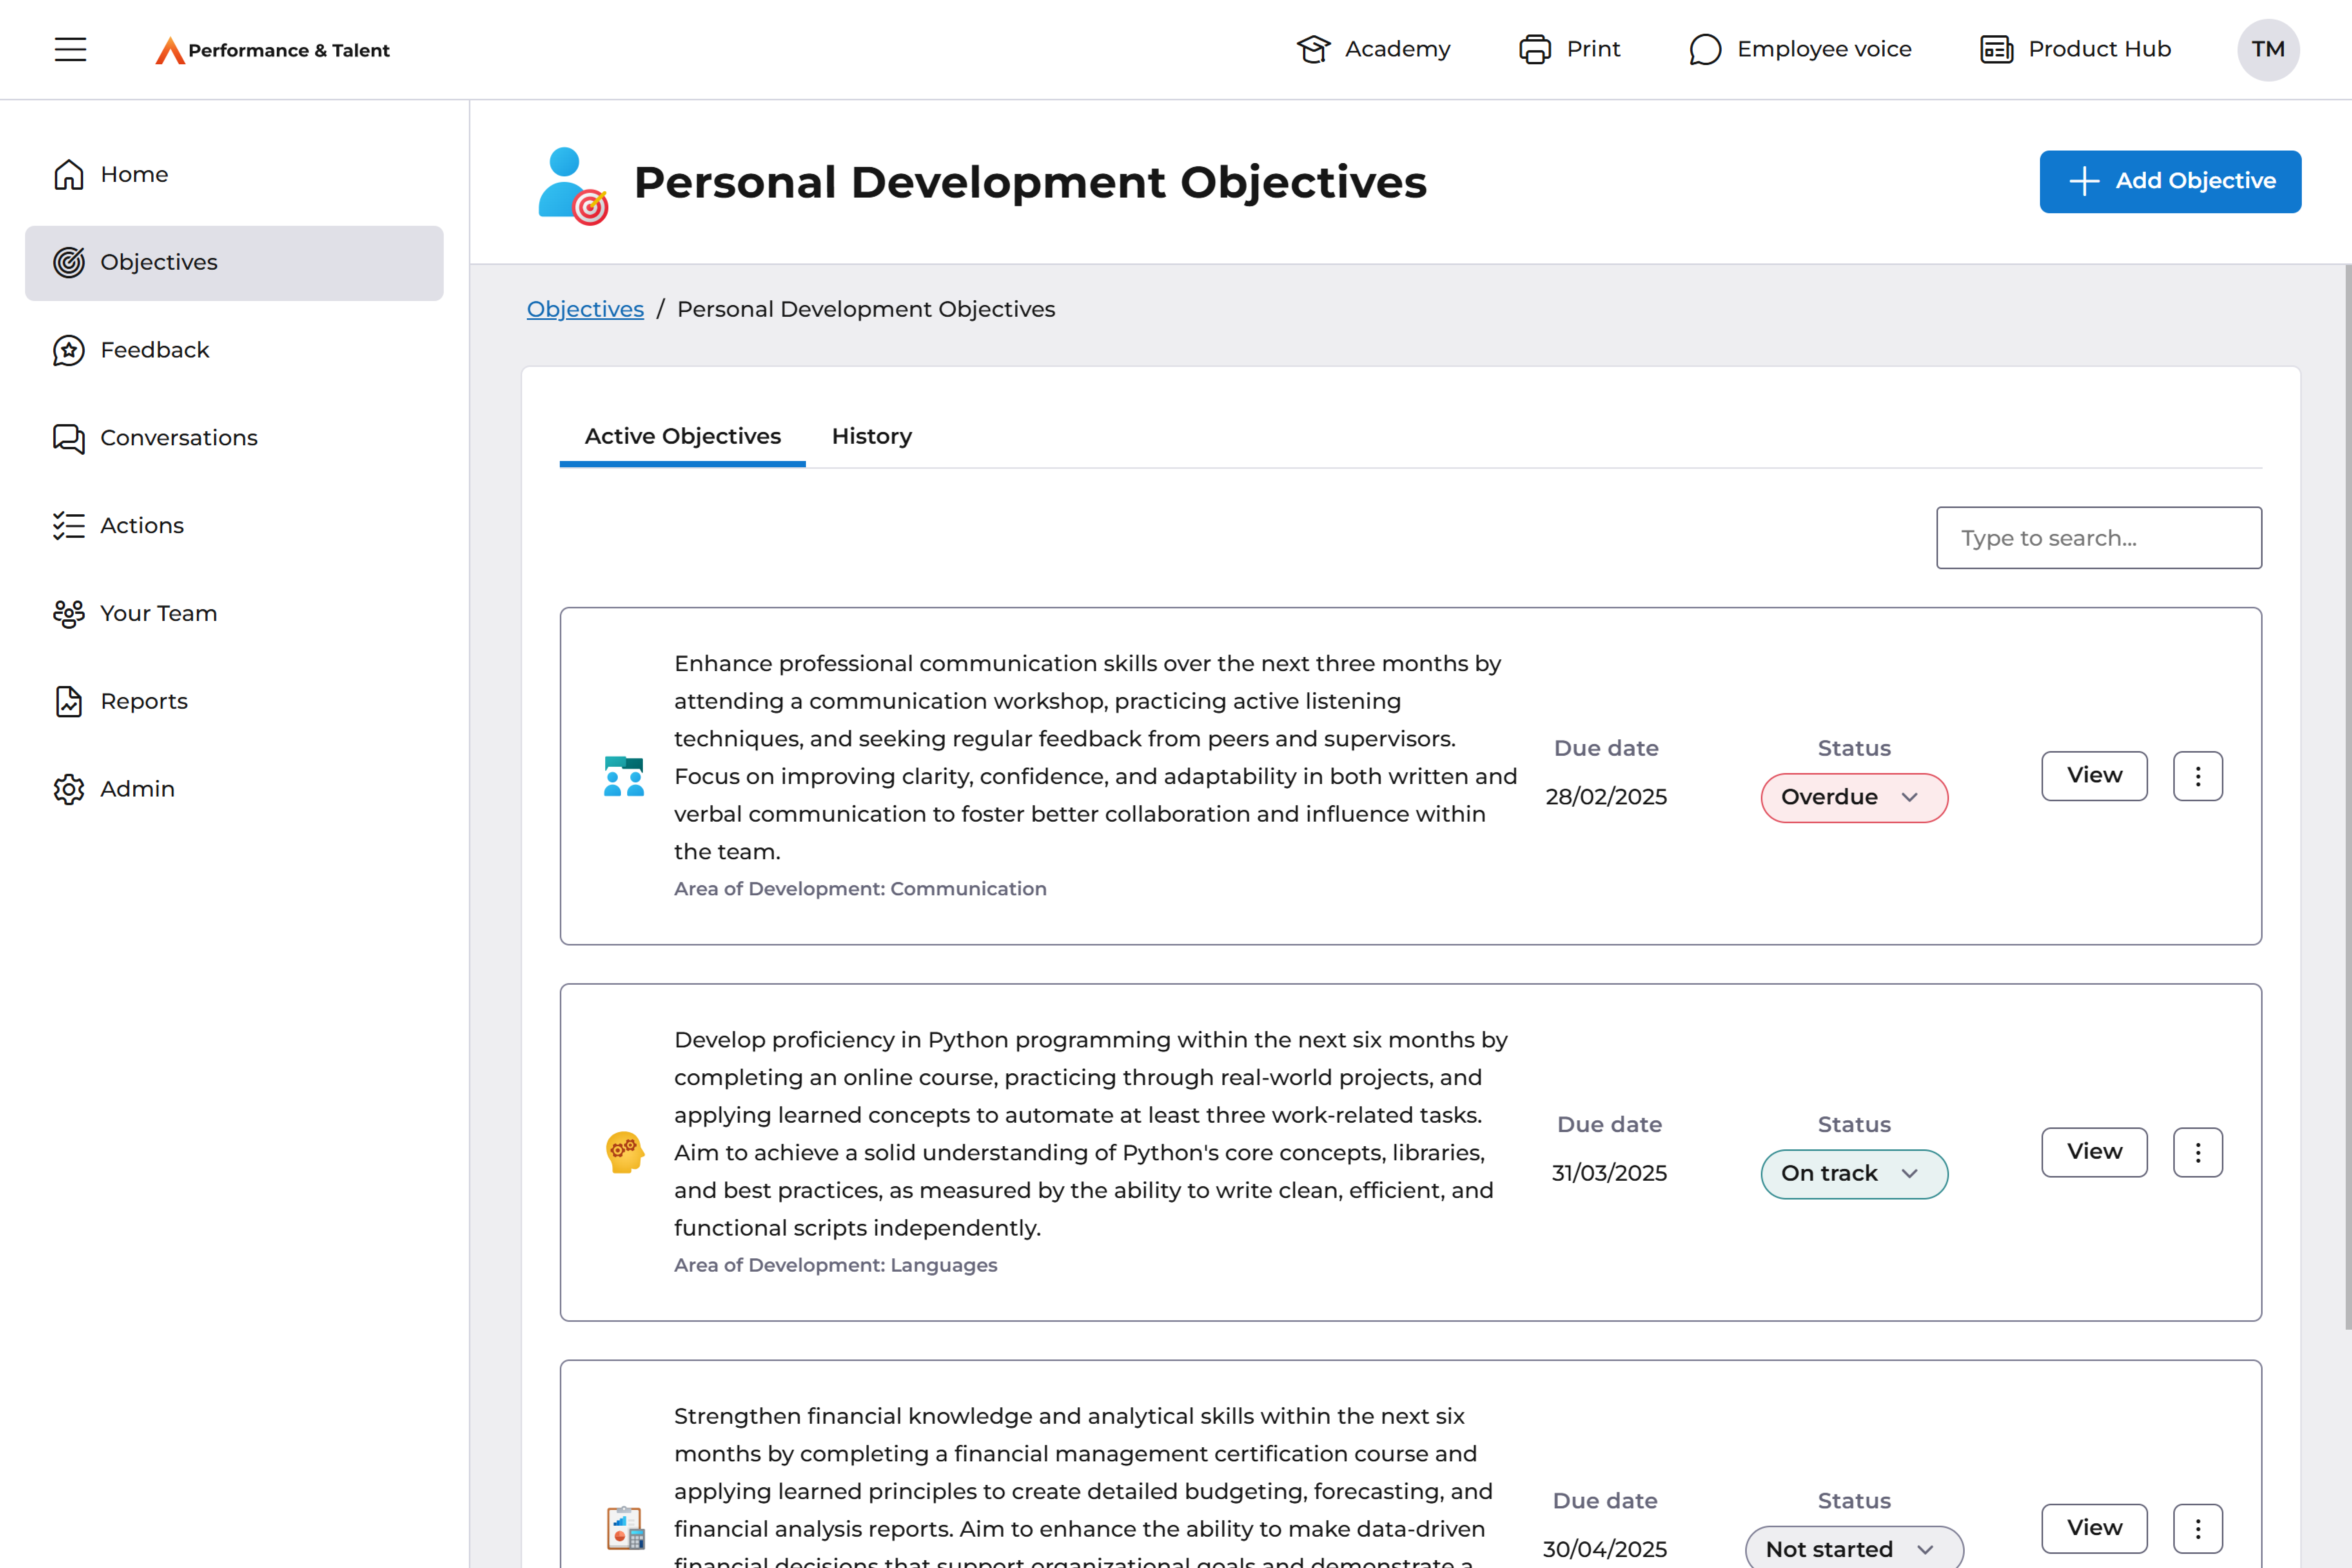2352x1568 pixels.
Task: Open the Overdue status dropdown
Action: [x=1853, y=797]
